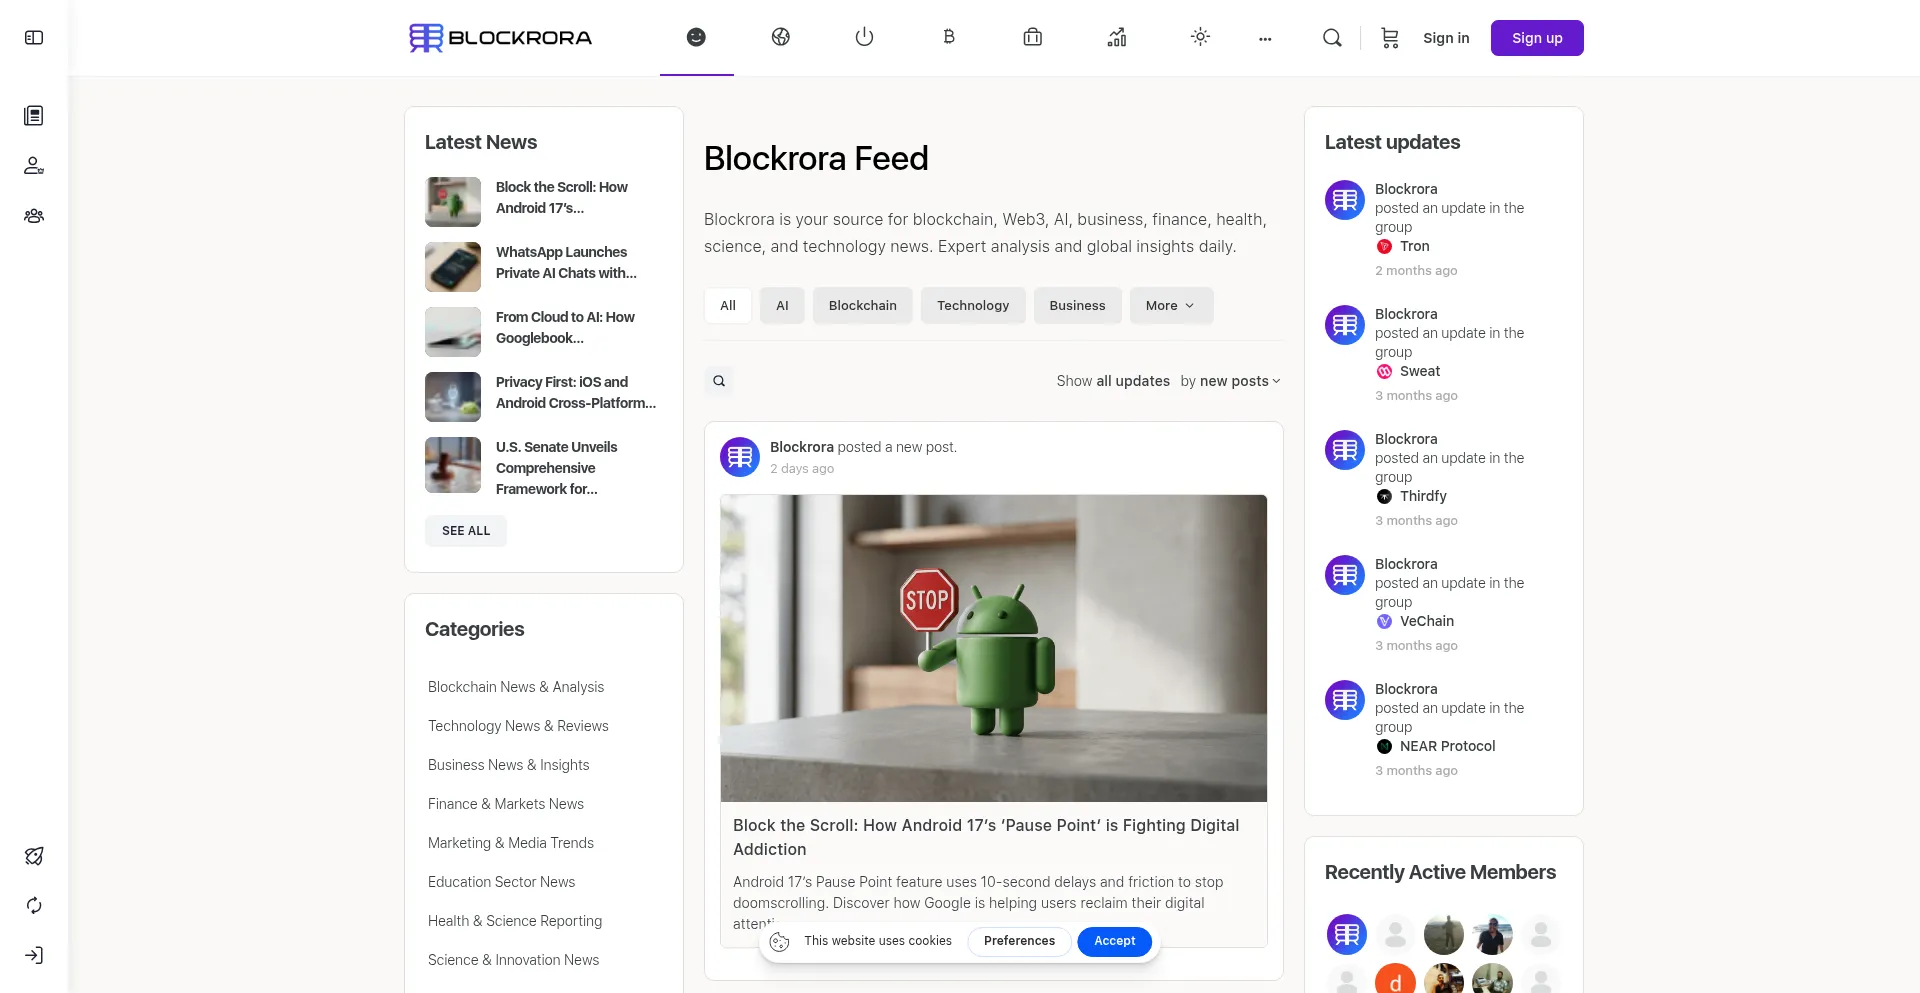Click the login arrow sidebar icon
The image size is (1920, 993).
pyautogui.click(x=34, y=955)
